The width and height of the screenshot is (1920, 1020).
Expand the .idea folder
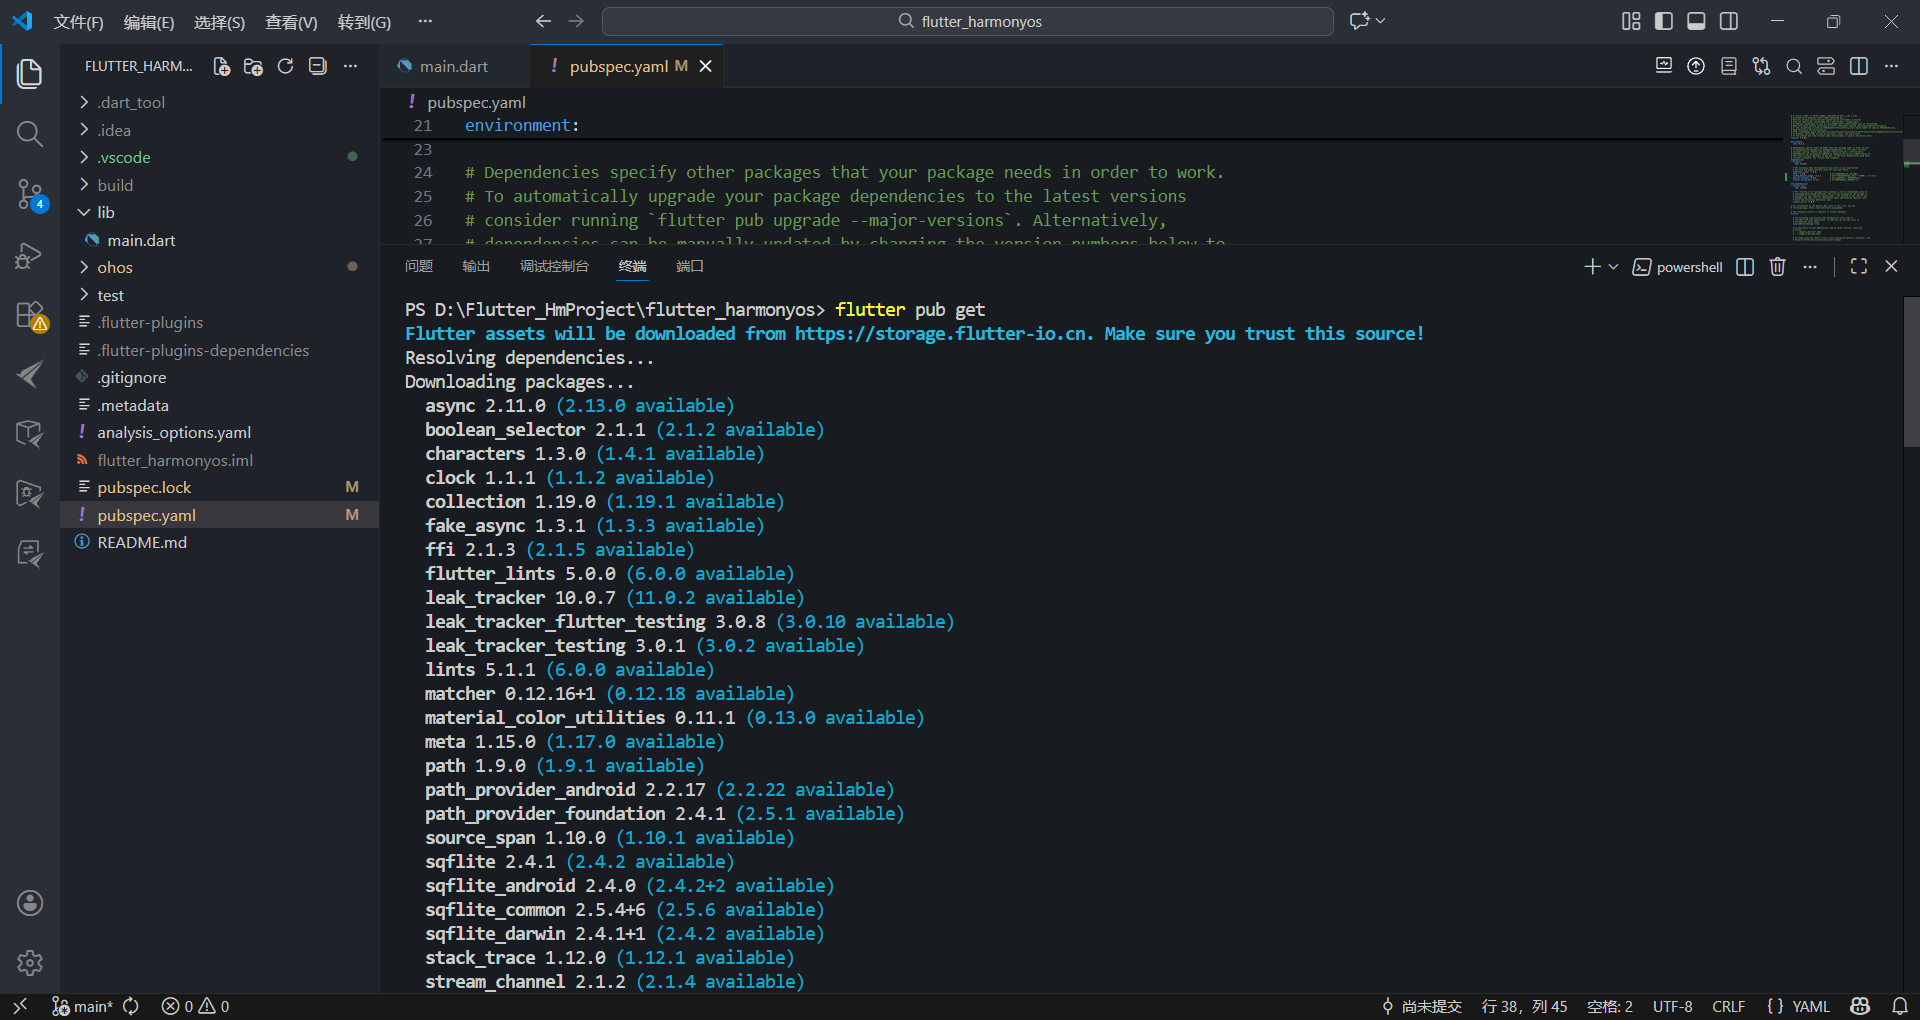(219, 130)
